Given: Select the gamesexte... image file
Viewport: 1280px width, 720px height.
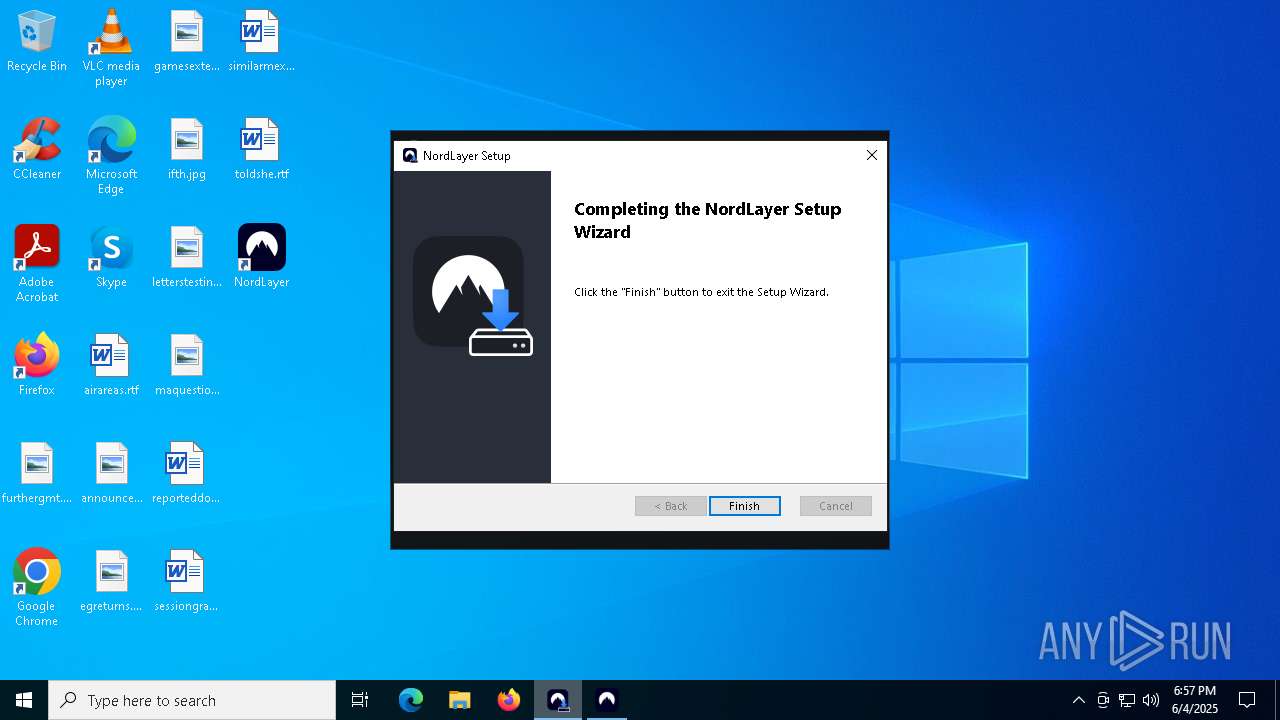Looking at the screenshot, I should [186, 42].
